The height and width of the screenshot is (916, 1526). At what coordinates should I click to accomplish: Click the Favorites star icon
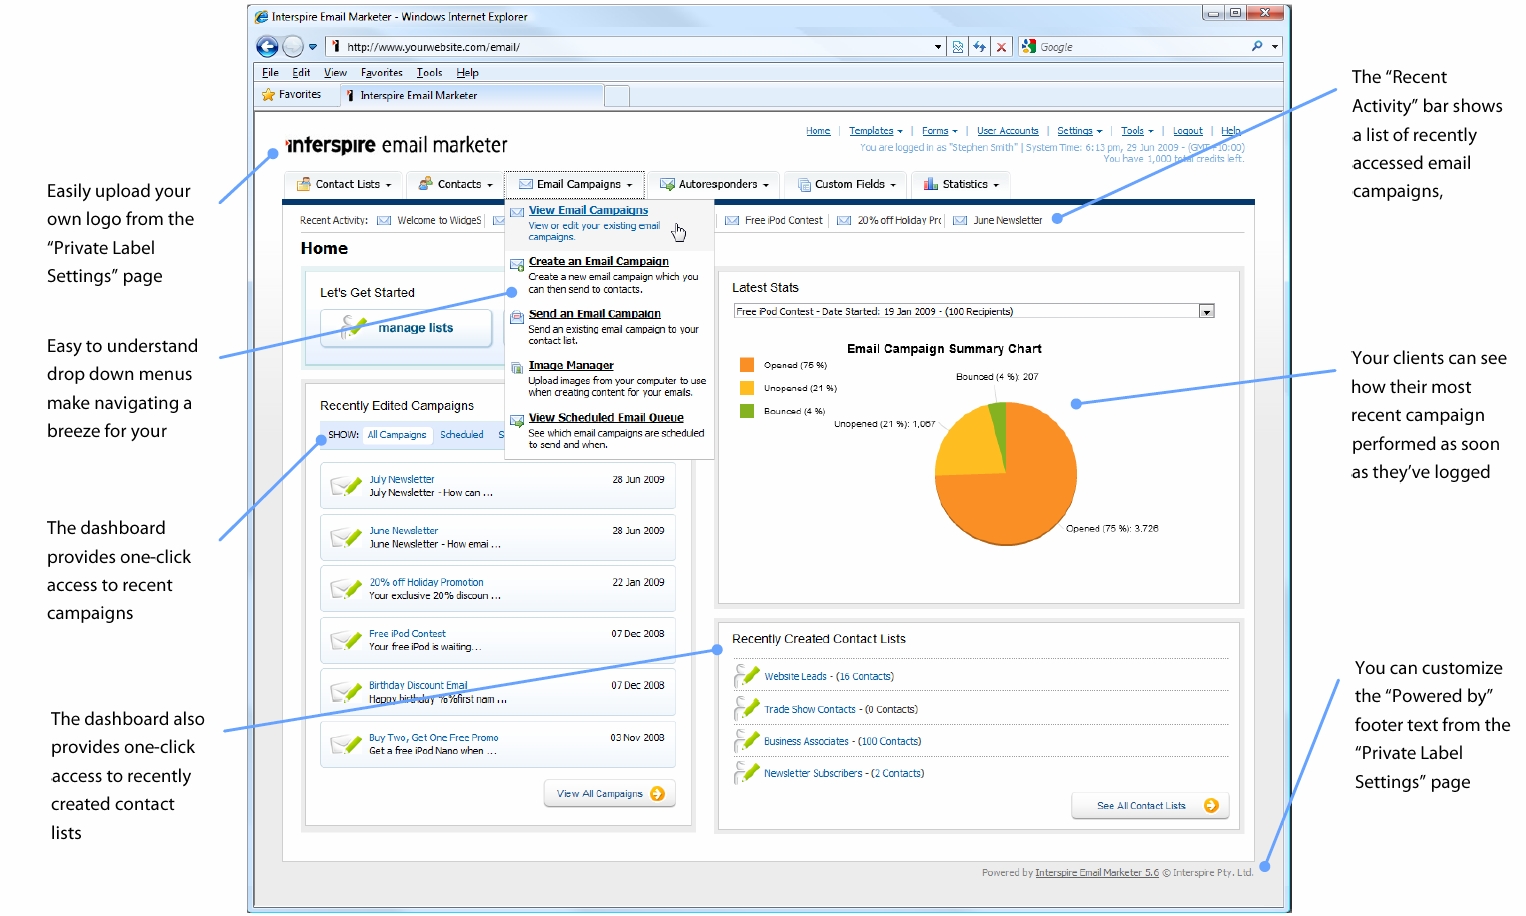click(268, 95)
